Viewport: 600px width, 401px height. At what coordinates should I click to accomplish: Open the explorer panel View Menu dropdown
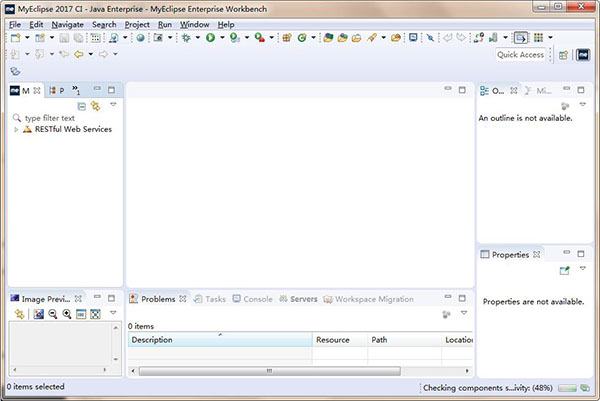pos(113,105)
